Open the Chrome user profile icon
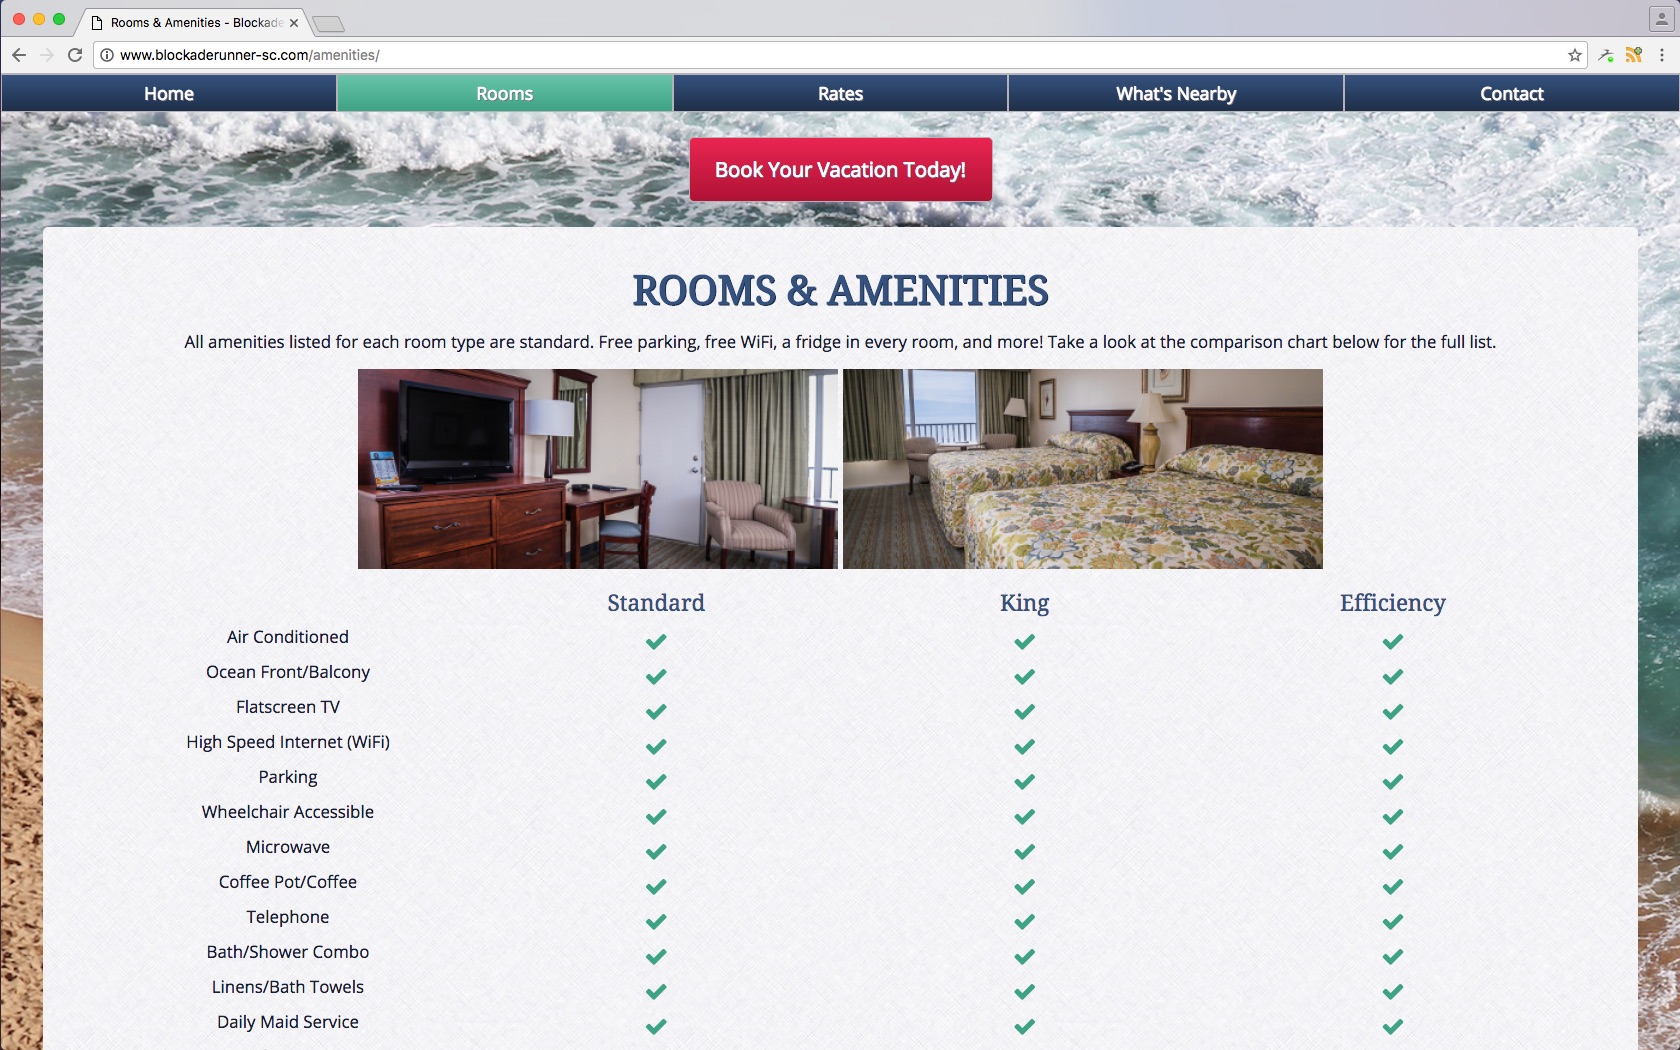This screenshot has height=1050, width=1680. tap(1661, 19)
